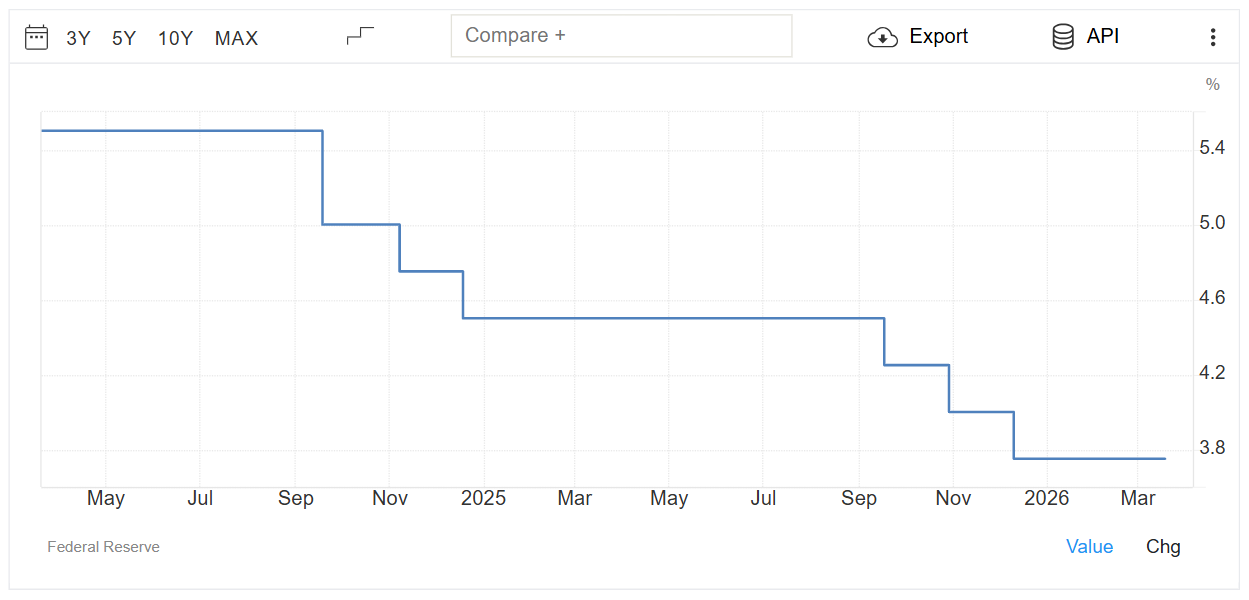Screen dimensions: 1249x600
Task: Click the API database icon
Action: (x=1062, y=37)
